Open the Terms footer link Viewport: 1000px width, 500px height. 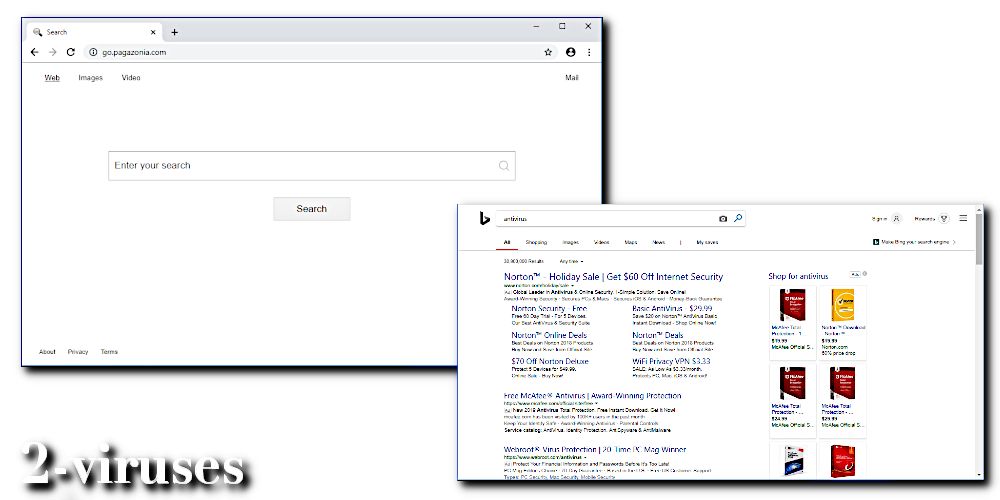(x=109, y=352)
